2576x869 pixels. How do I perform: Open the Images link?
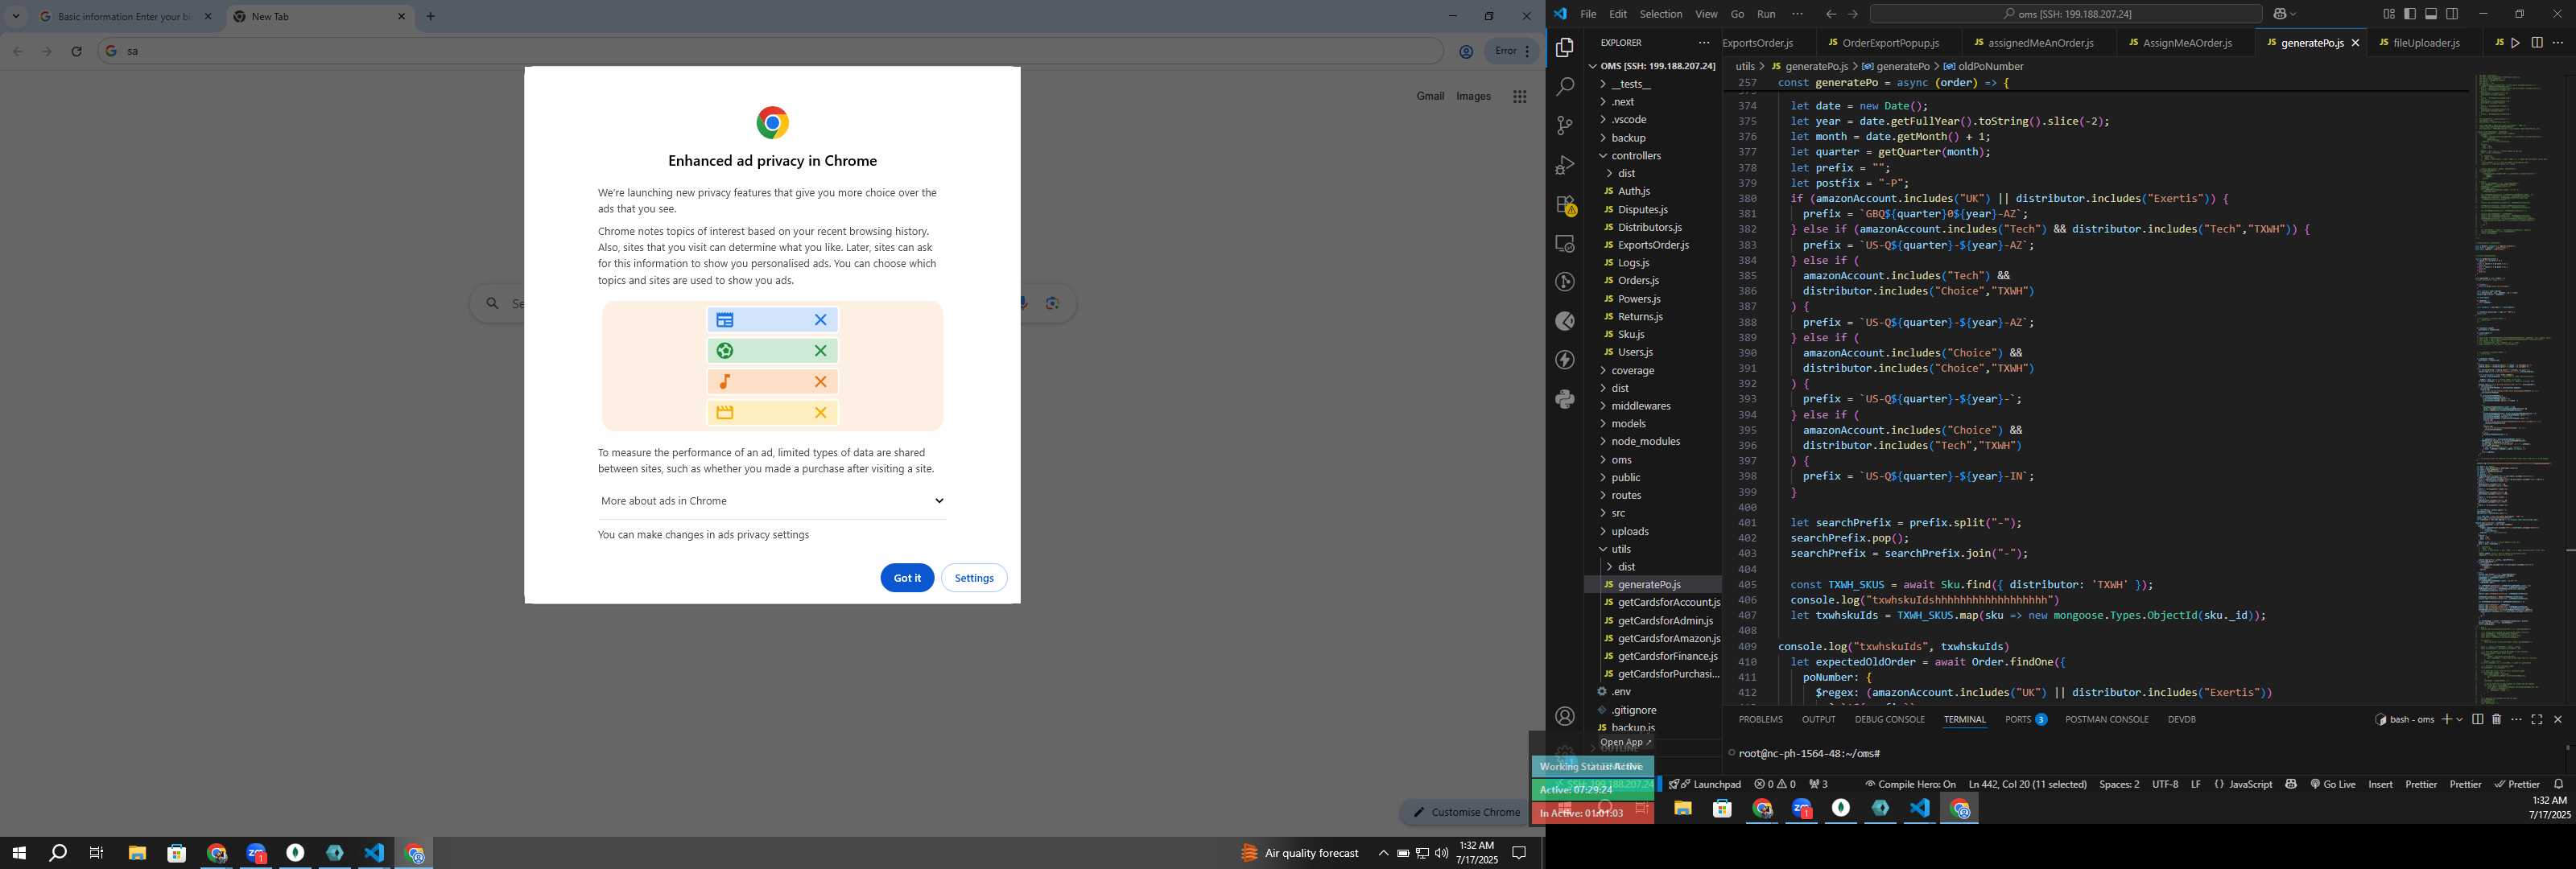click(x=1473, y=96)
